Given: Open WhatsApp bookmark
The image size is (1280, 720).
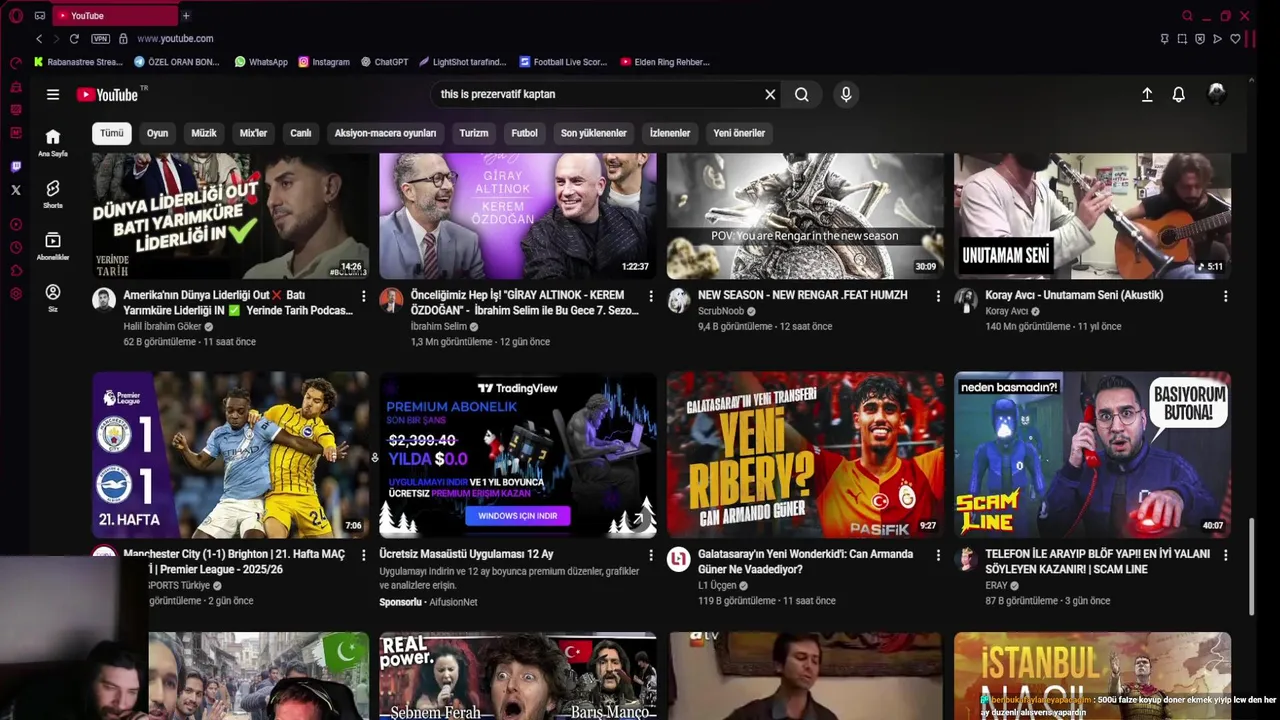Looking at the screenshot, I should tap(261, 62).
